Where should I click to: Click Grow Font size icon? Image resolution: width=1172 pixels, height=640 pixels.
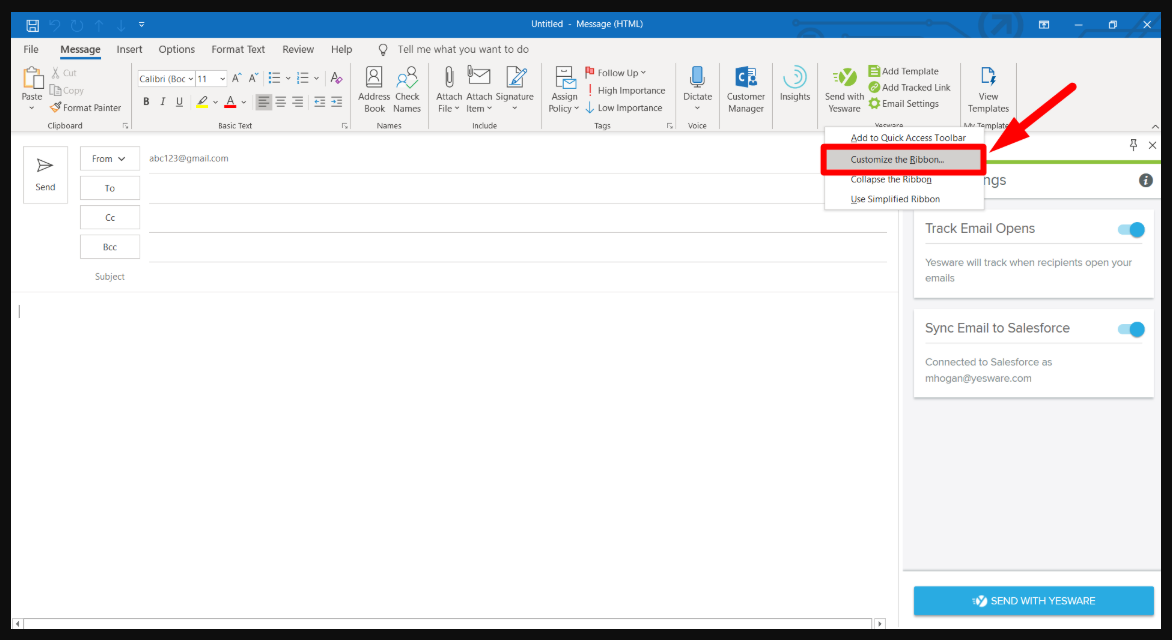[236, 79]
